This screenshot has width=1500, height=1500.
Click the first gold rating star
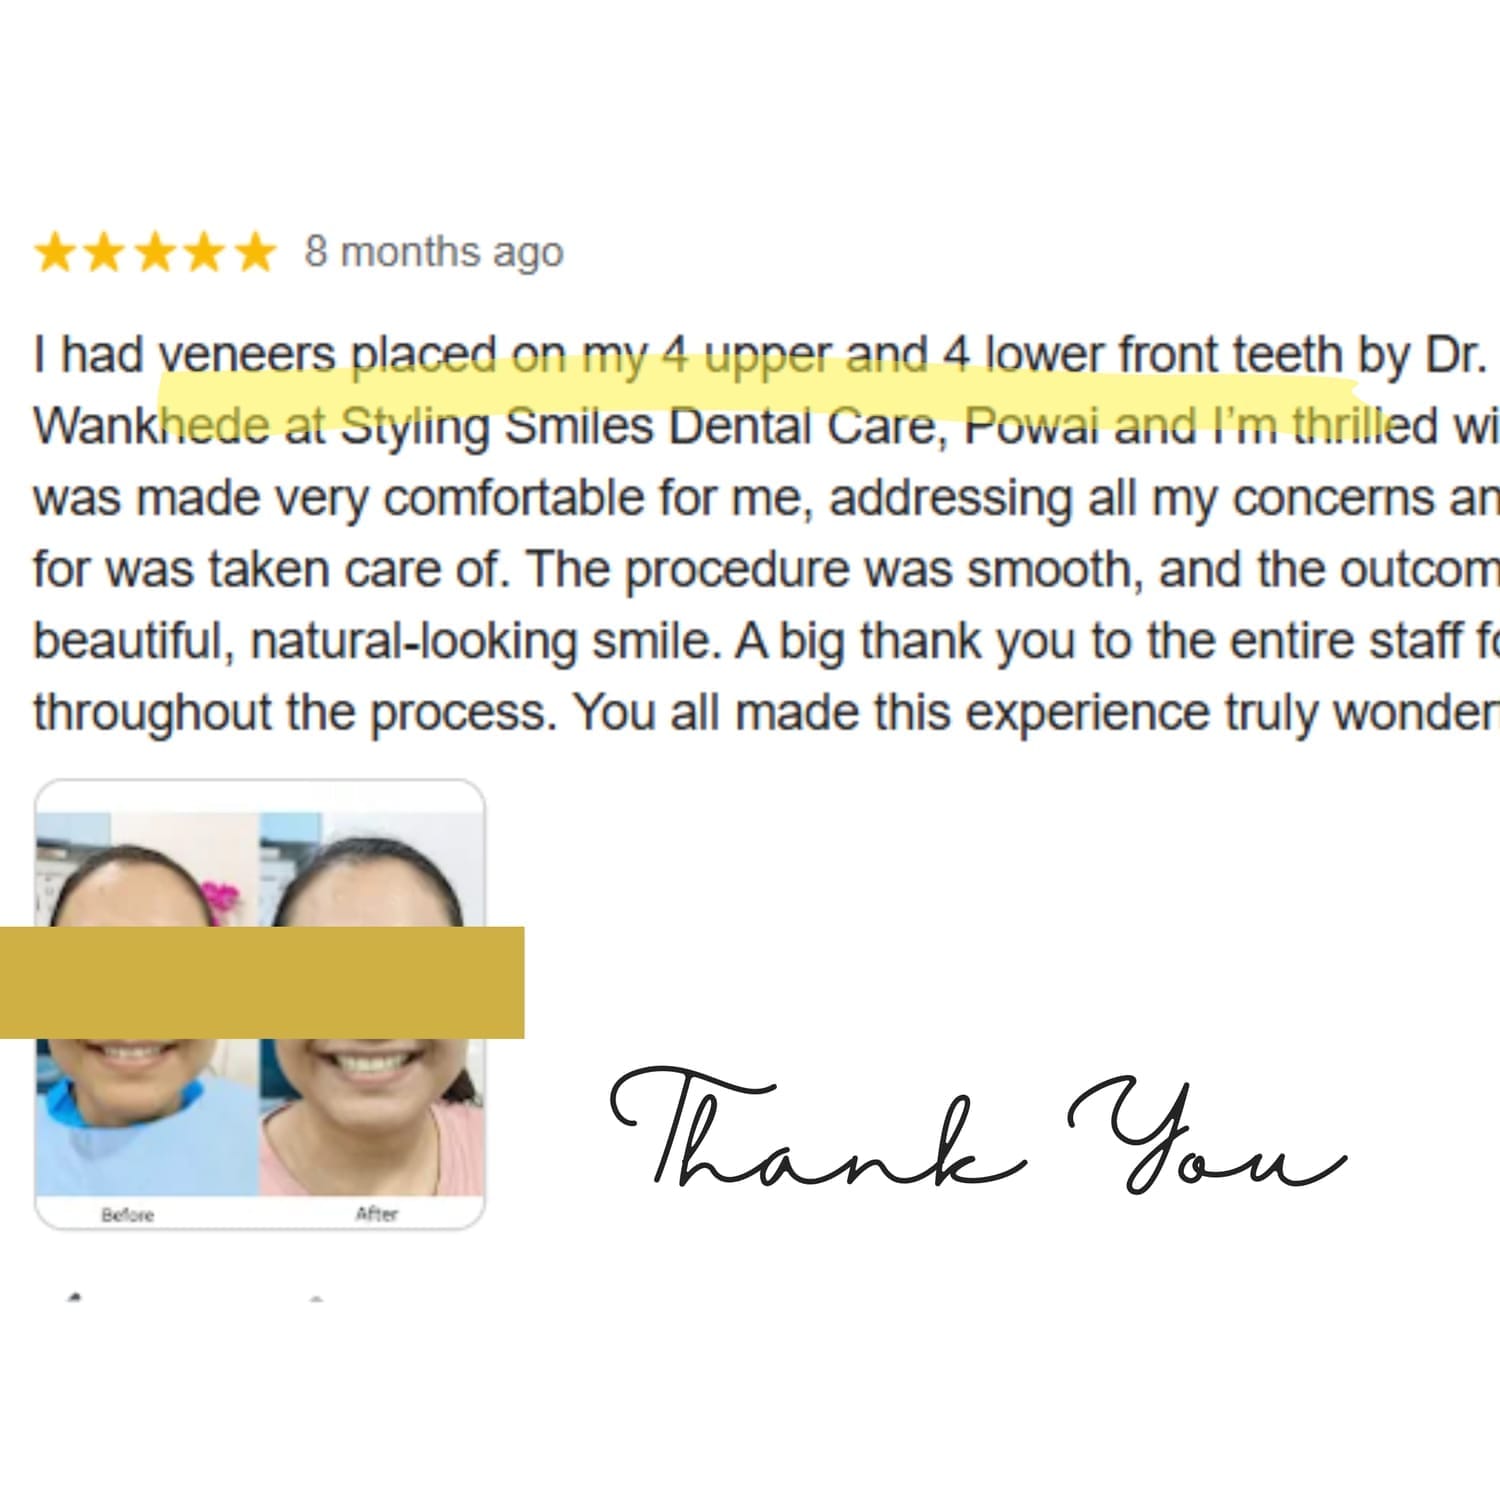point(56,253)
